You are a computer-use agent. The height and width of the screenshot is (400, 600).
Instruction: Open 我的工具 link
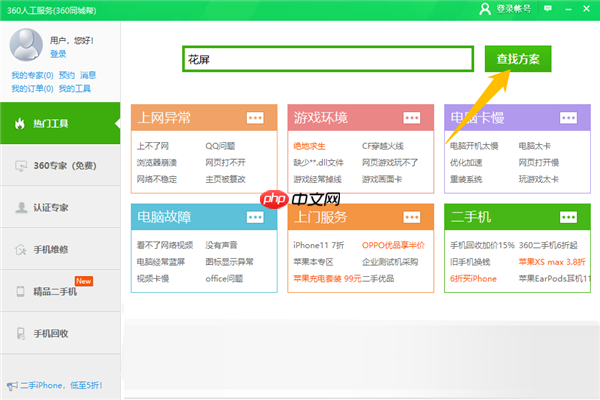click(75, 89)
